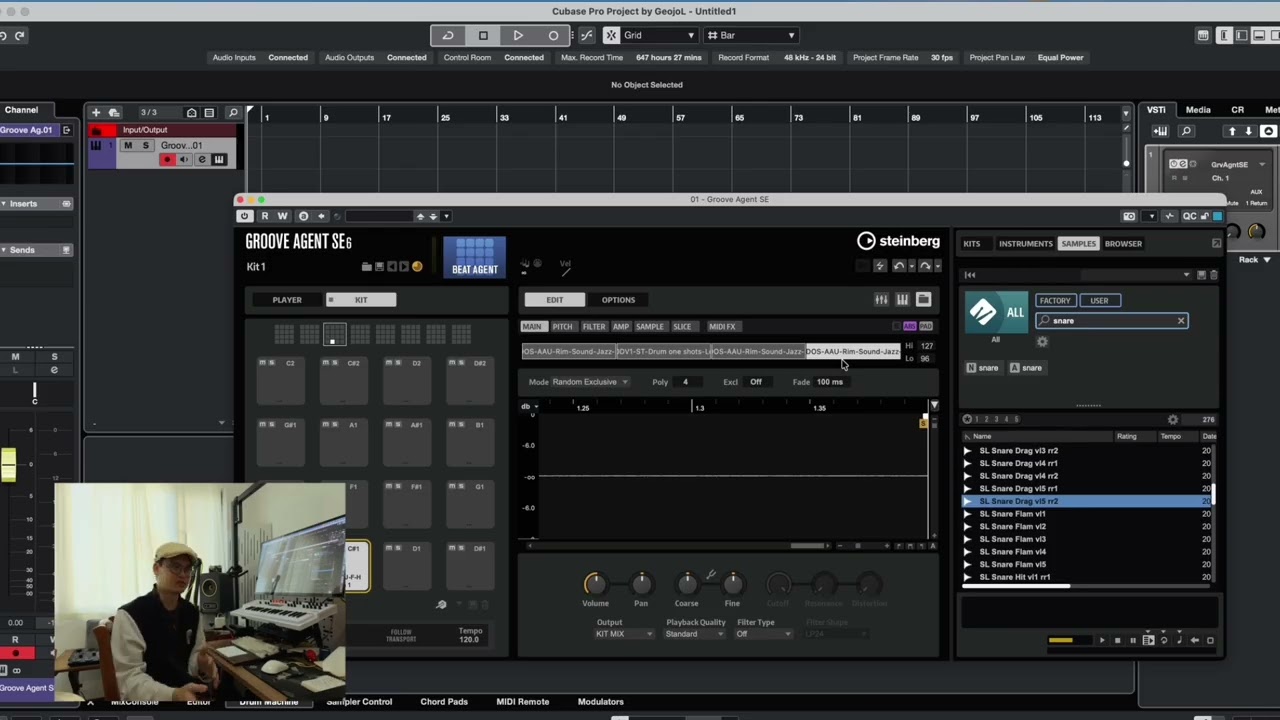
Task: Open the EDIT page
Action: point(555,300)
